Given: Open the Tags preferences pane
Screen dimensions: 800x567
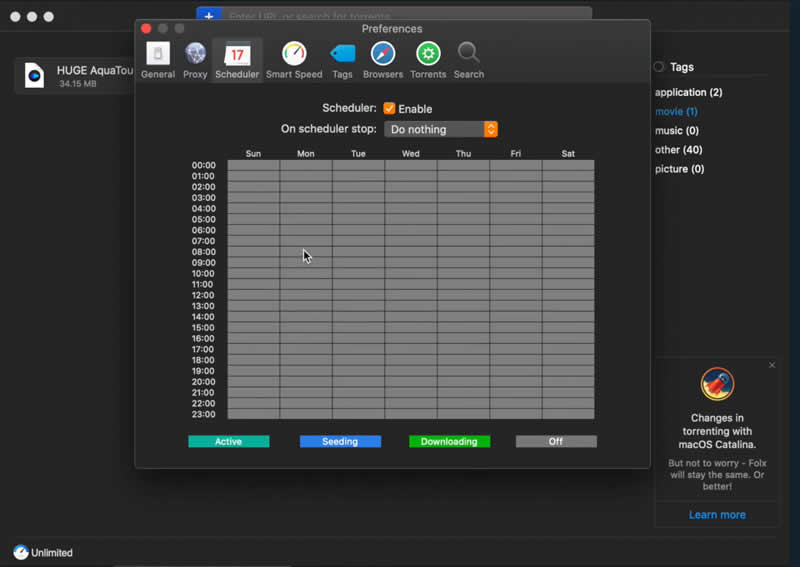Looking at the screenshot, I should pyautogui.click(x=342, y=60).
